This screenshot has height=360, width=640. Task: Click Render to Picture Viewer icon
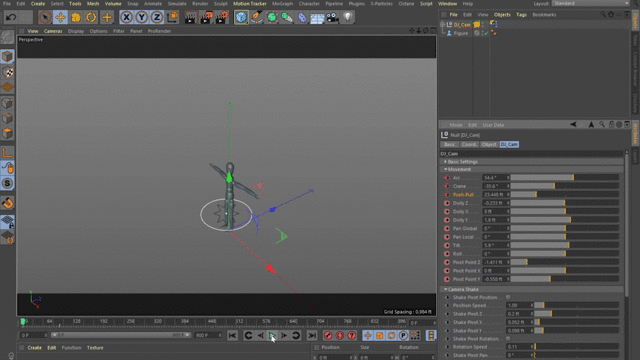tap(206, 17)
